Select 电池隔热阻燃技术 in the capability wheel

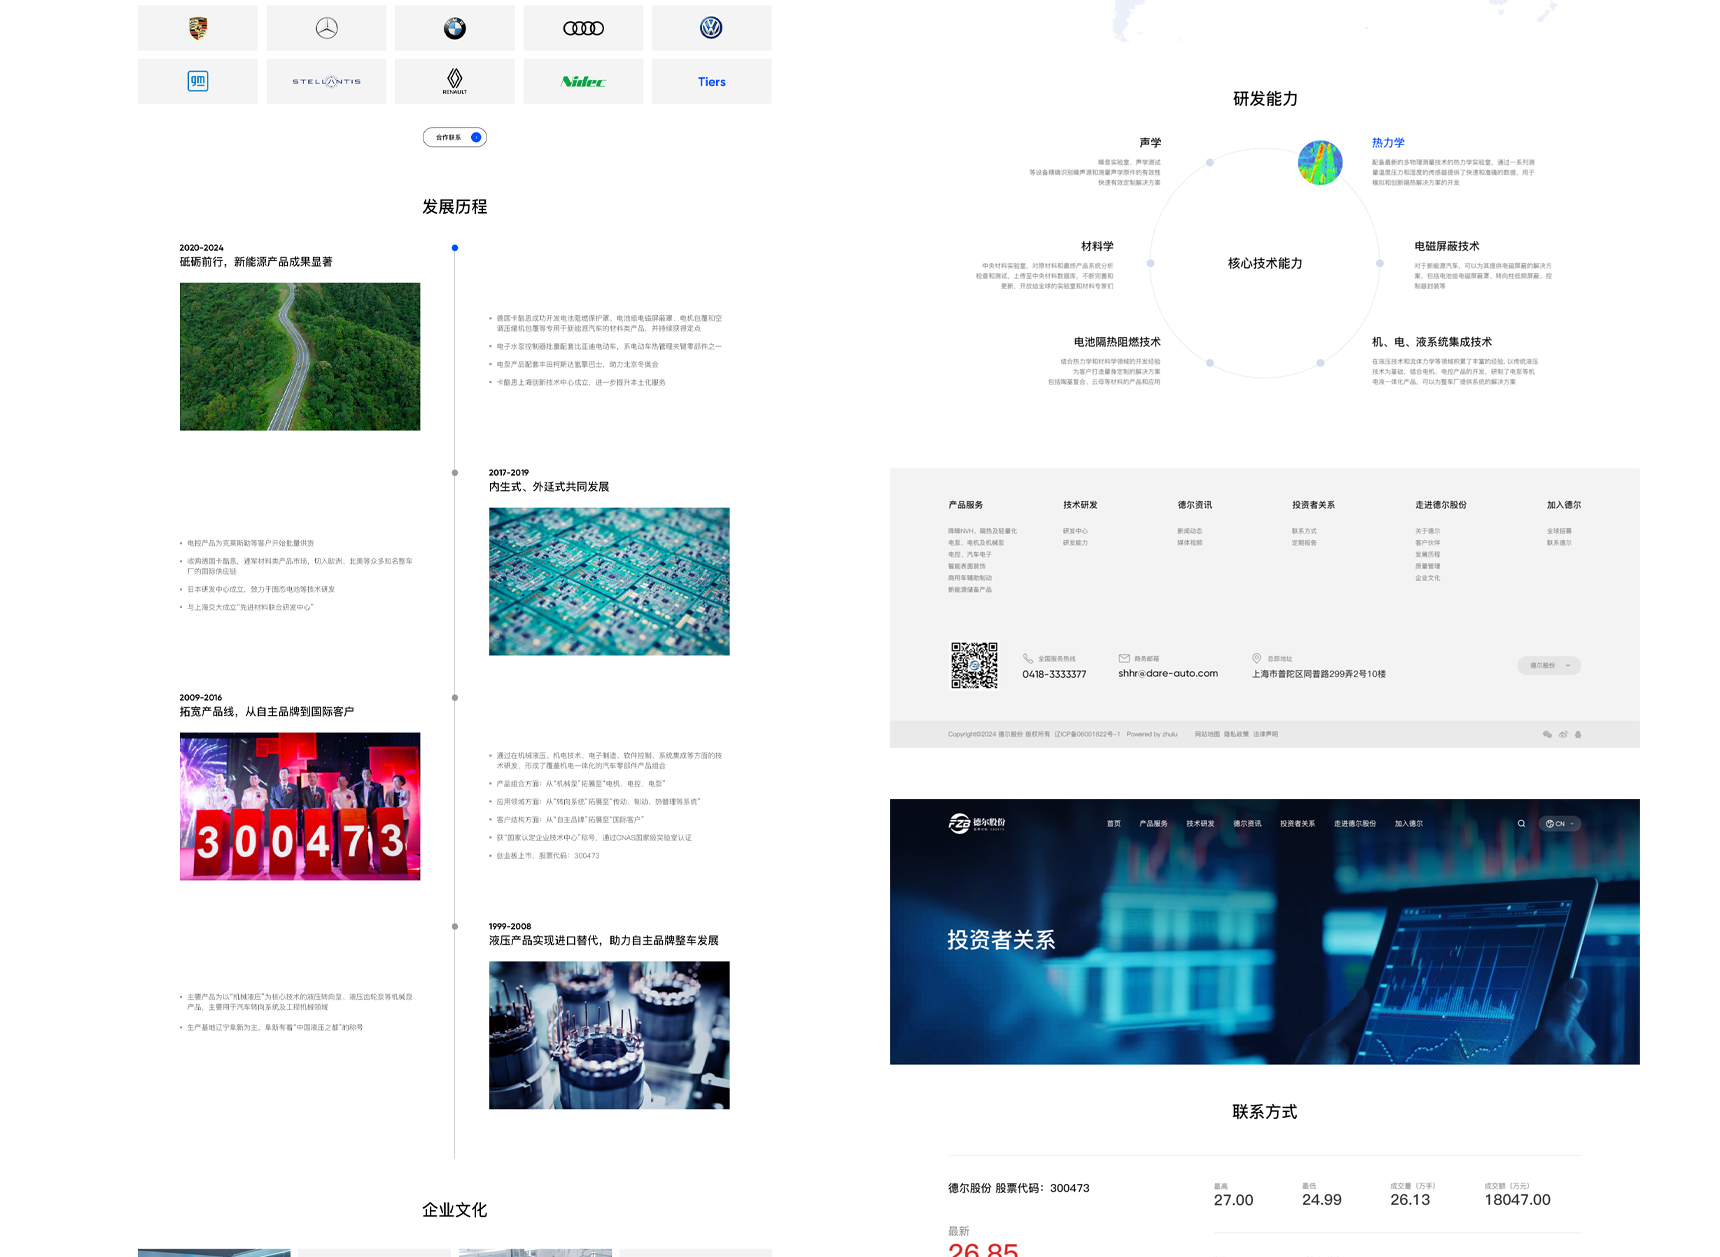click(x=1117, y=342)
